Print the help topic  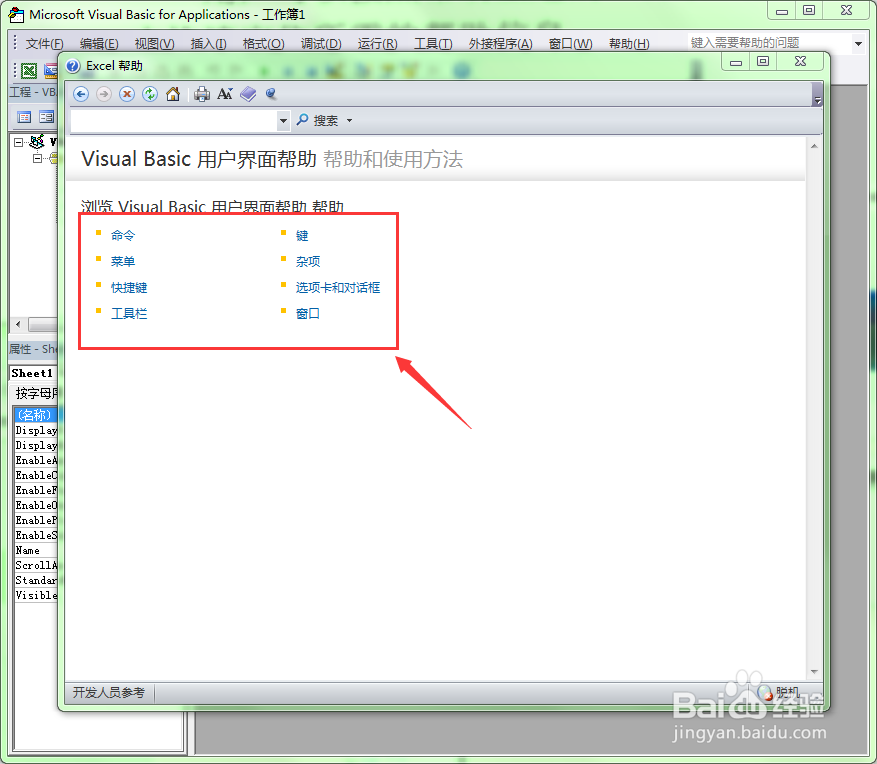(202, 94)
